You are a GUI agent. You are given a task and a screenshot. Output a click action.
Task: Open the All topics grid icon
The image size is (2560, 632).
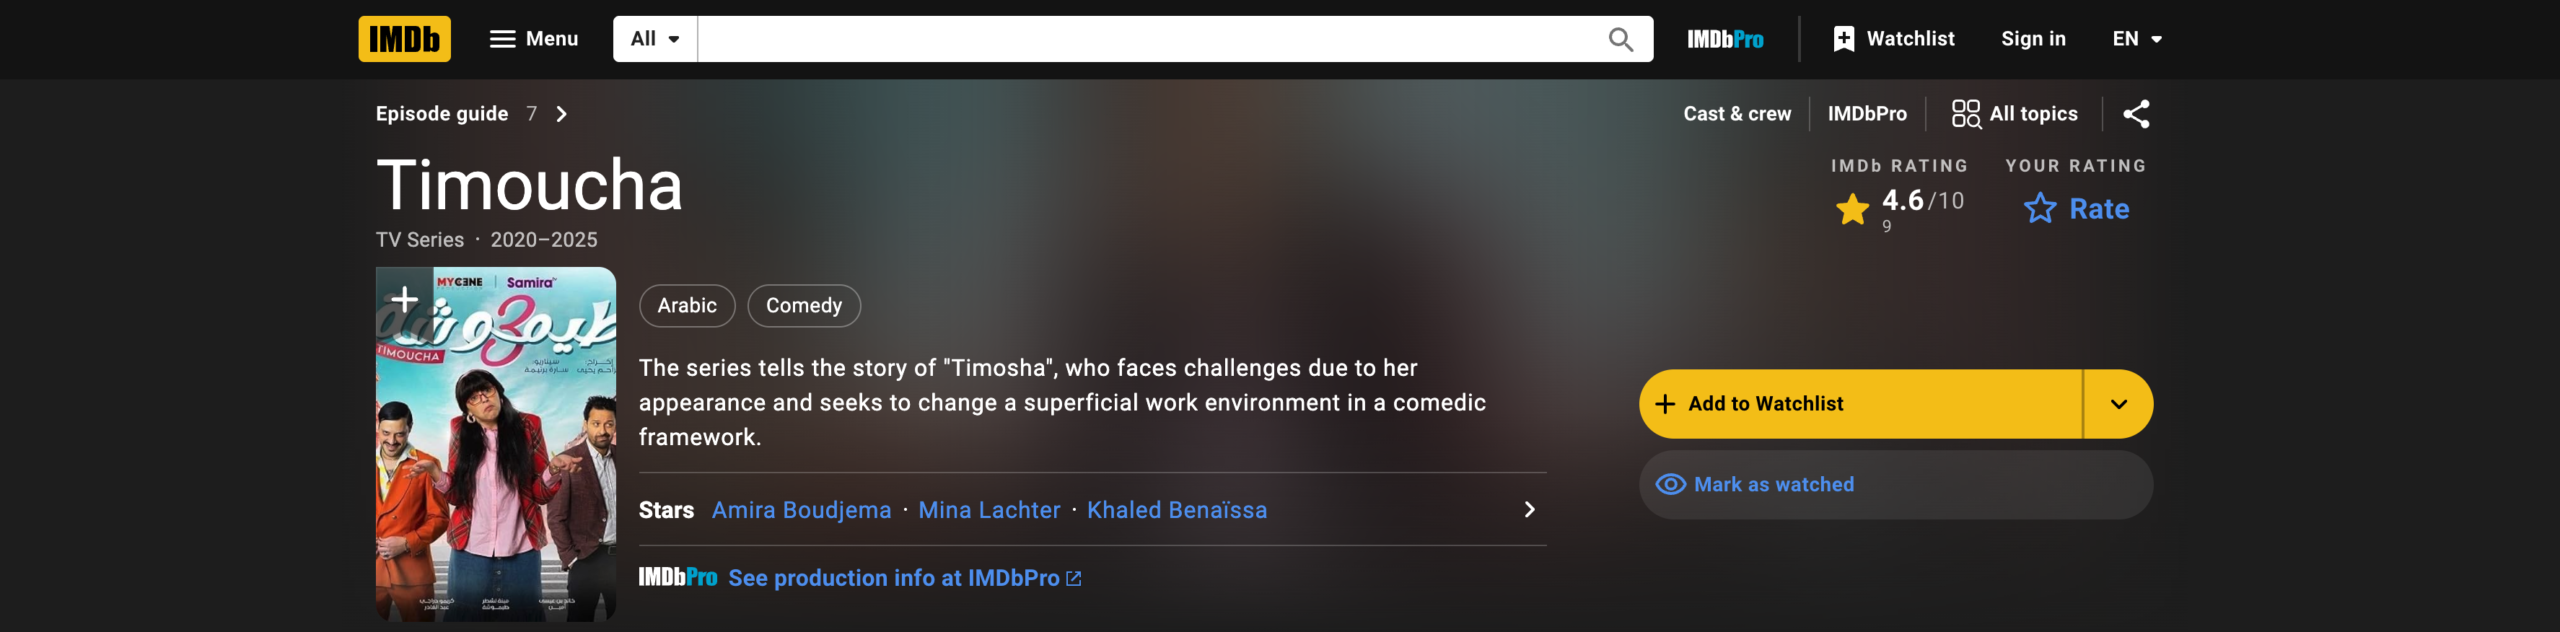[x=1966, y=114]
